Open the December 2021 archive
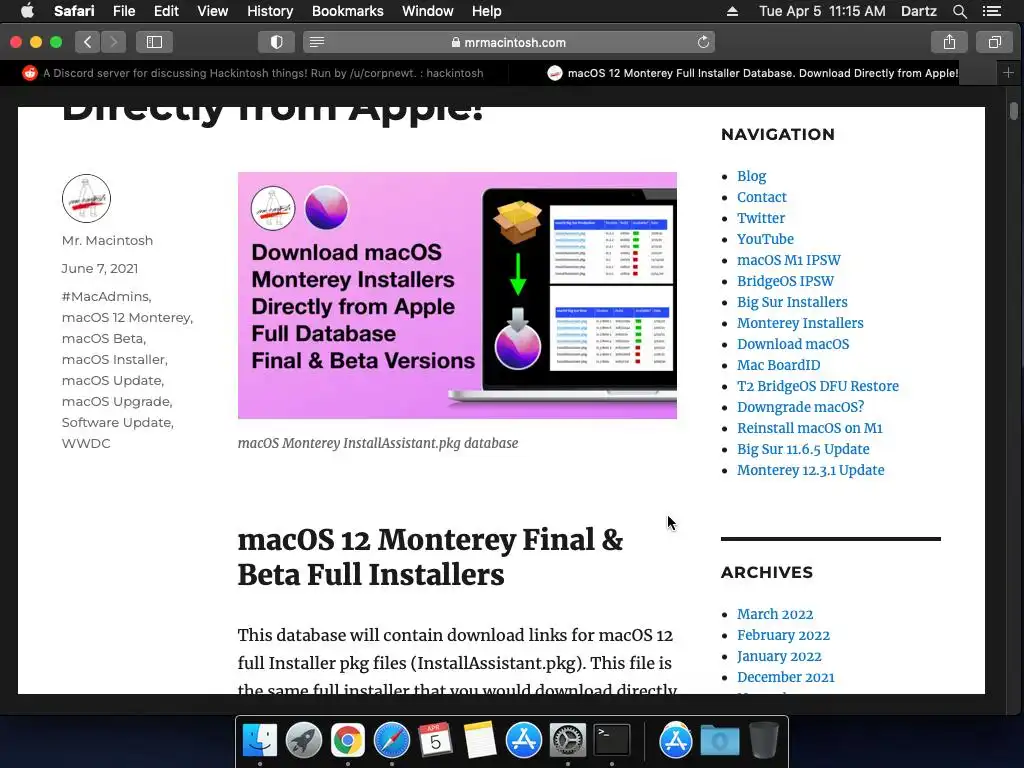The width and height of the screenshot is (1024, 768). click(x=786, y=677)
